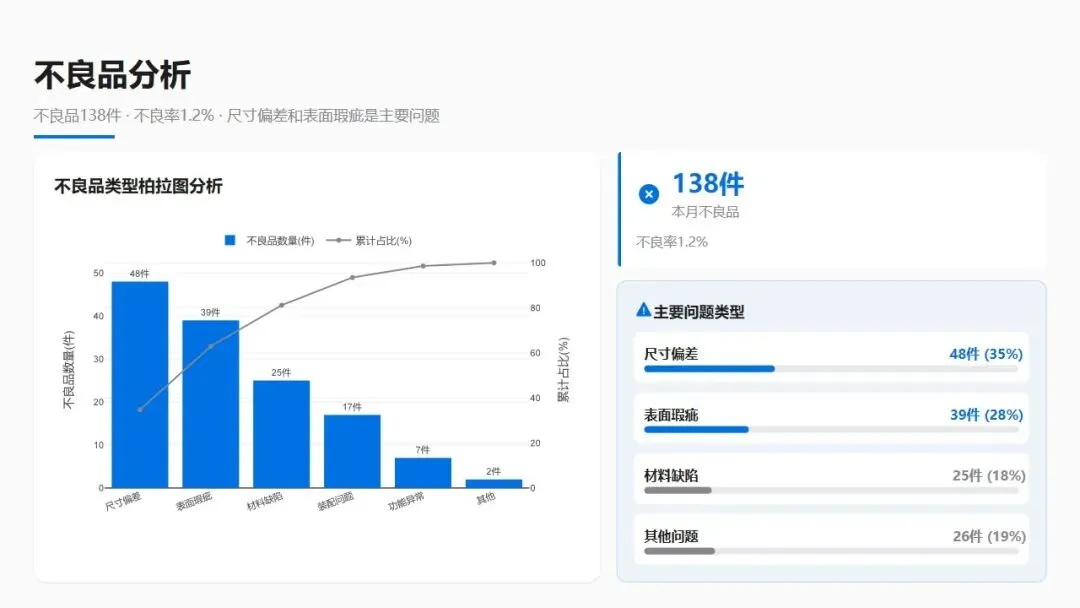Click the 不良率1.2% text in the summary card
Viewport: 1080px width, 608px height.
pos(672,242)
